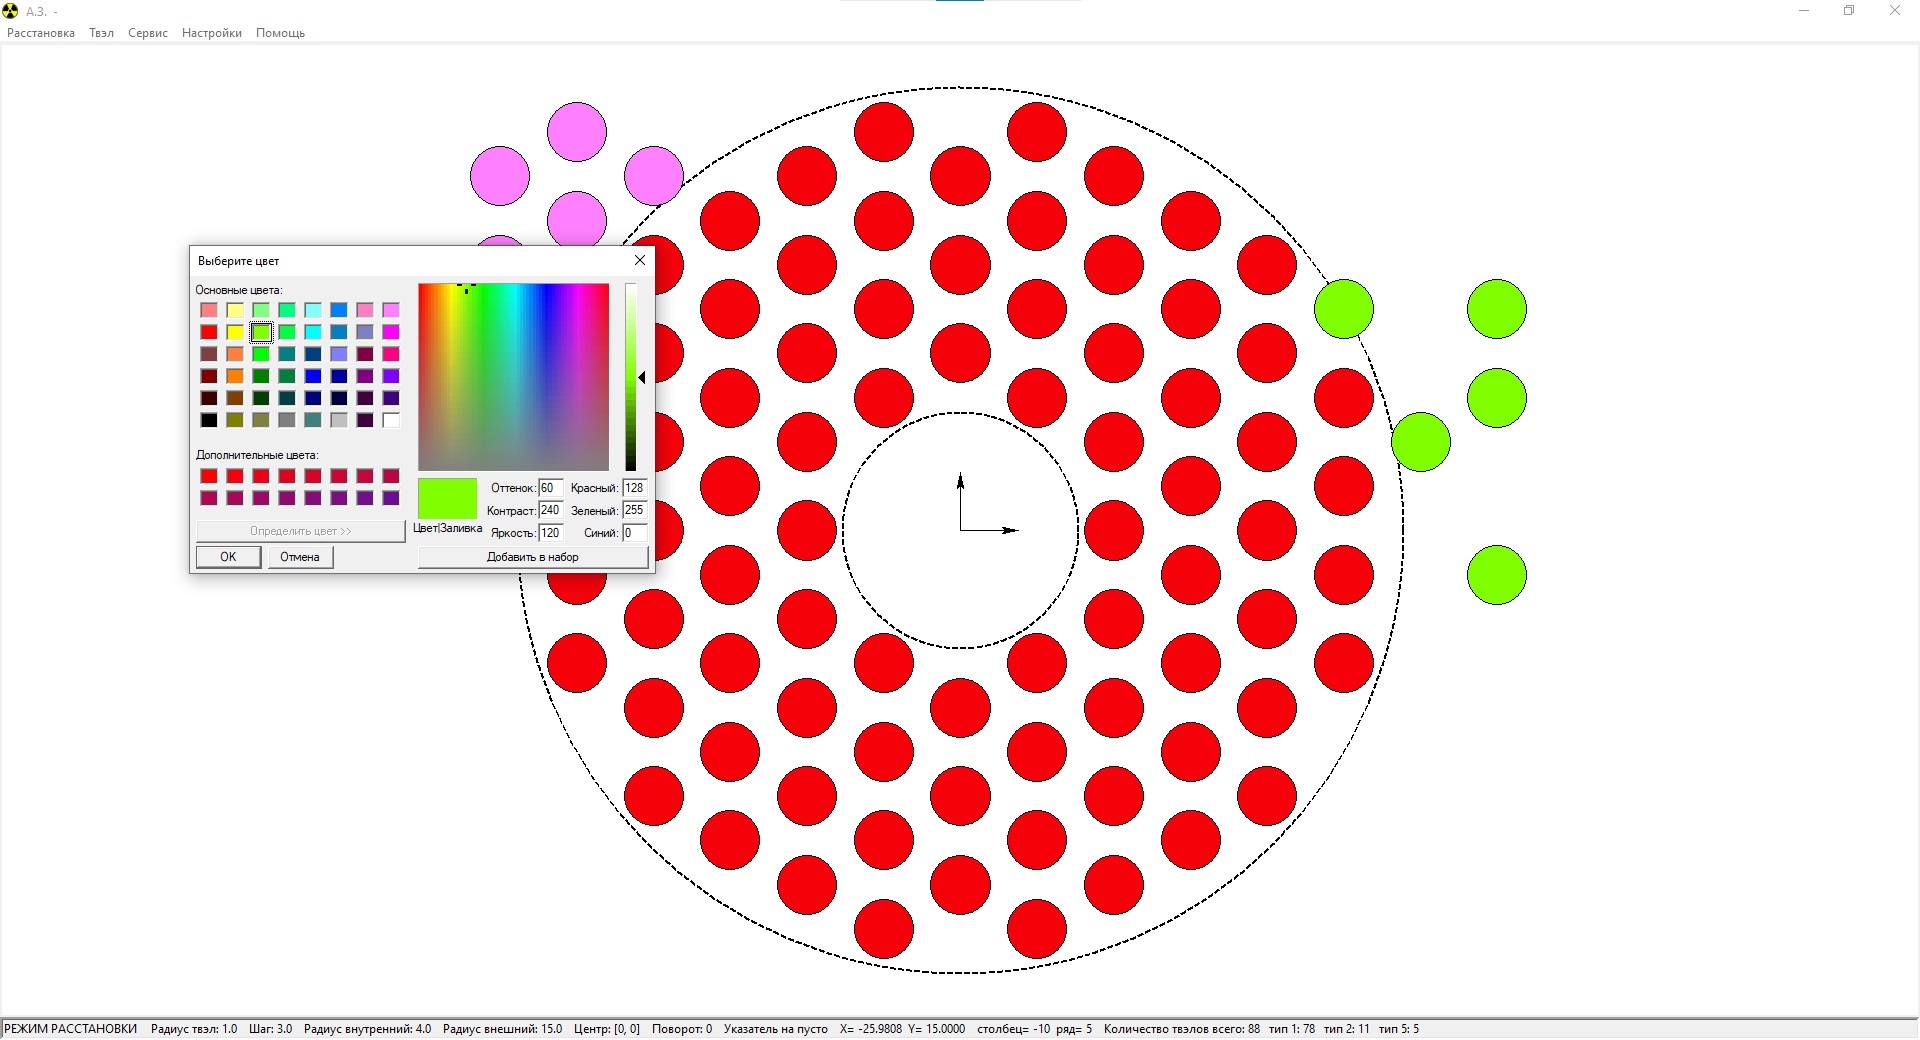Image resolution: width=1920 pixels, height=1040 pixels.
Task: Select the light pink swatch starting top row
Action: coord(209,310)
